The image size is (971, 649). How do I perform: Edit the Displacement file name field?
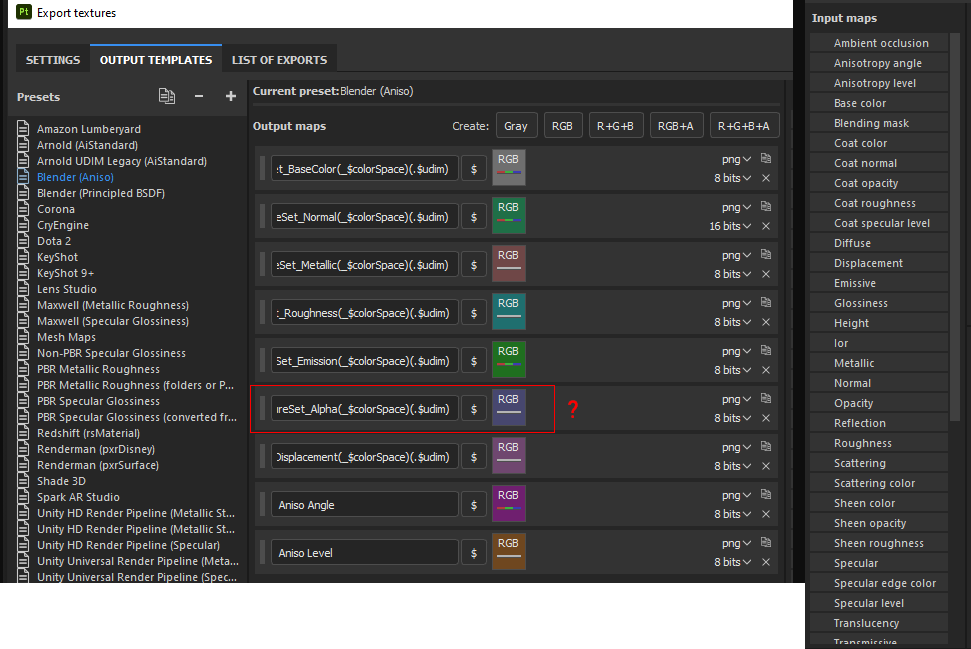point(365,457)
